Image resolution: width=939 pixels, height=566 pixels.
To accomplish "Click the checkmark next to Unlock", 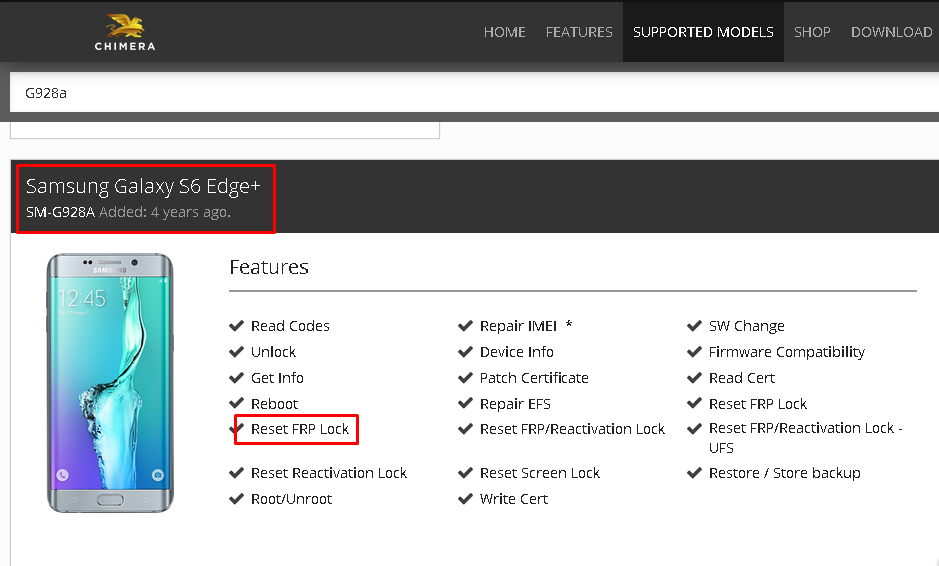I will point(237,351).
